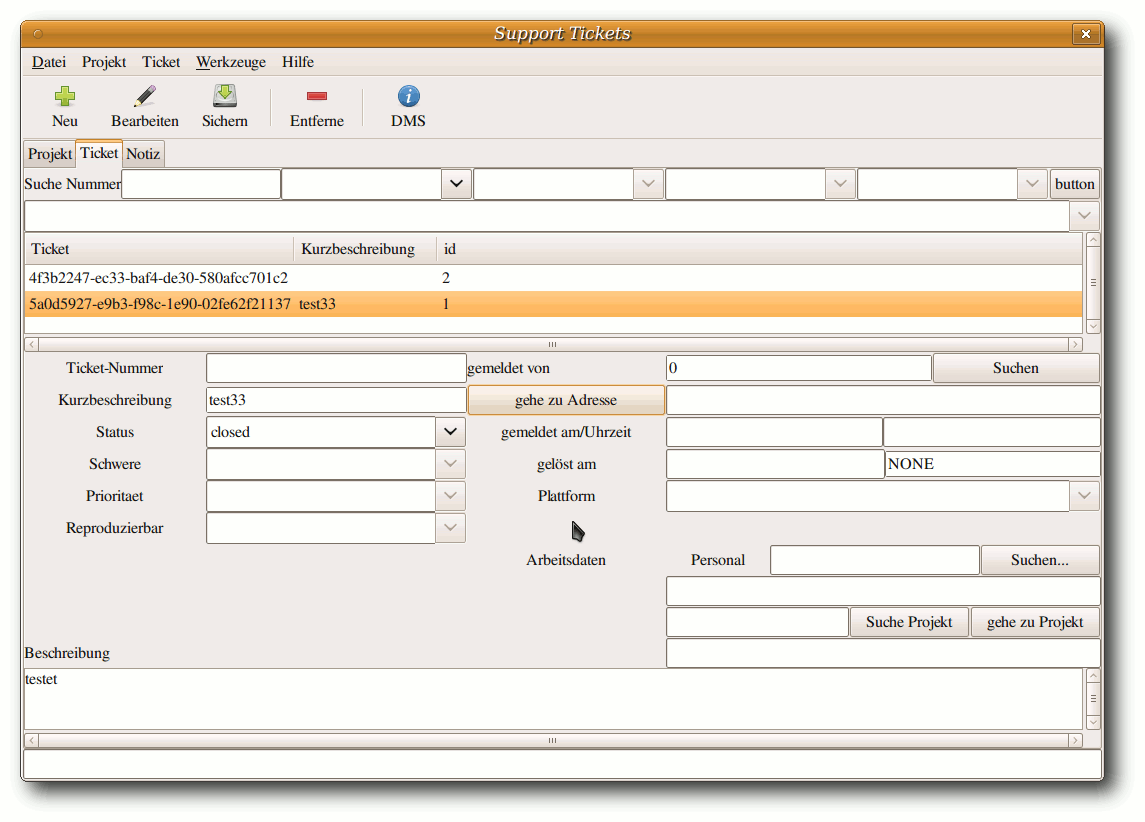The height and width of the screenshot is (822, 1145).
Task: Expand the wide dropdown below the search row
Action: coord(1084,216)
